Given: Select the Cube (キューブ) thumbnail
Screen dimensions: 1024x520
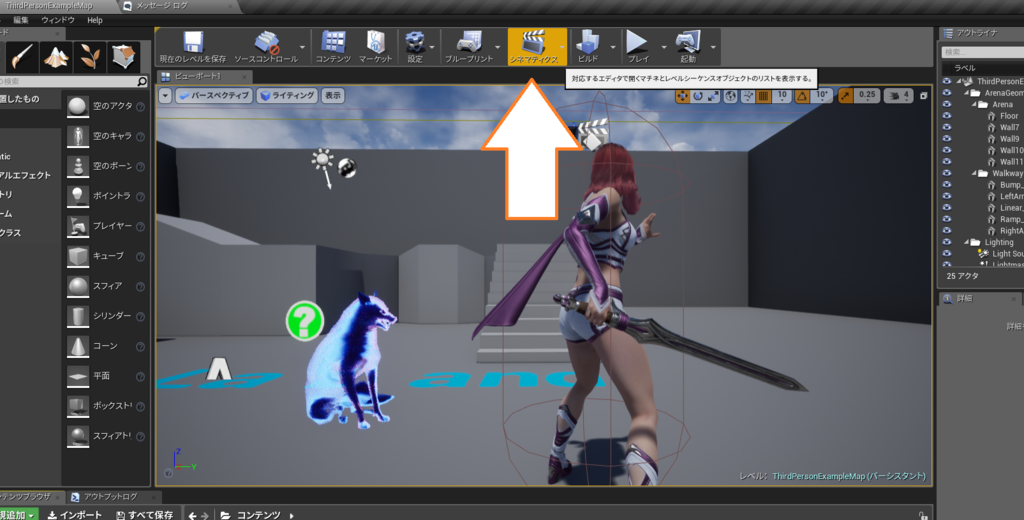Looking at the screenshot, I should [78, 256].
